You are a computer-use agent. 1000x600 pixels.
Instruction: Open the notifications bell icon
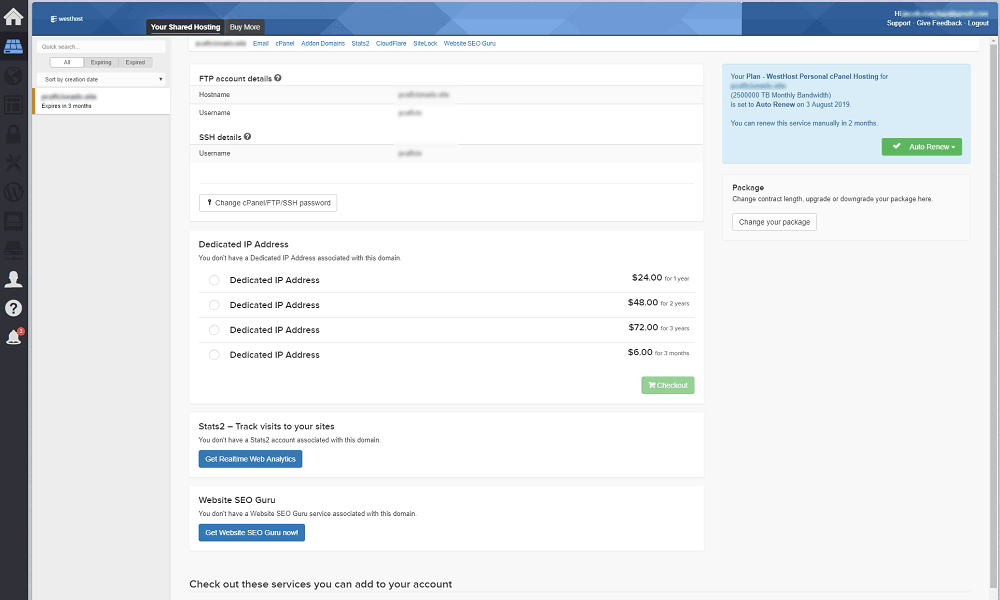pyautogui.click(x=13, y=337)
